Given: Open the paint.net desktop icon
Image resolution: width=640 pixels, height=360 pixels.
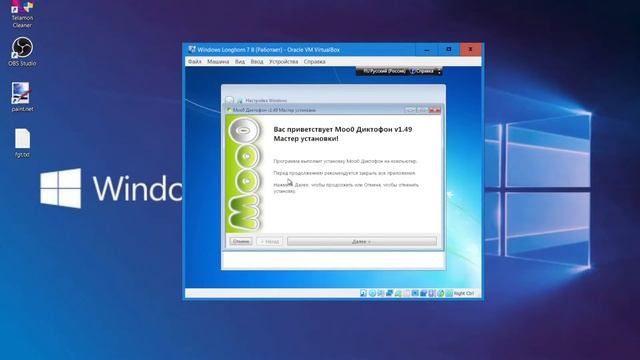Looking at the screenshot, I should pos(22,97).
